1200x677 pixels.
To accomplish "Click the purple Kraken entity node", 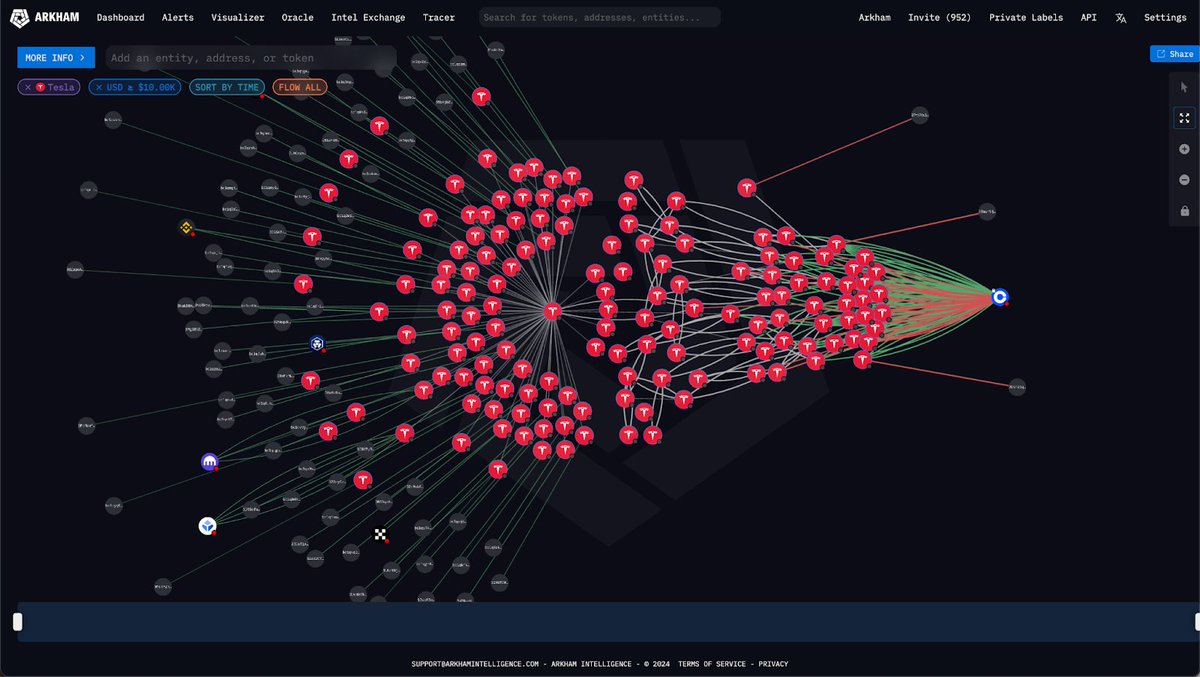I will (209, 462).
